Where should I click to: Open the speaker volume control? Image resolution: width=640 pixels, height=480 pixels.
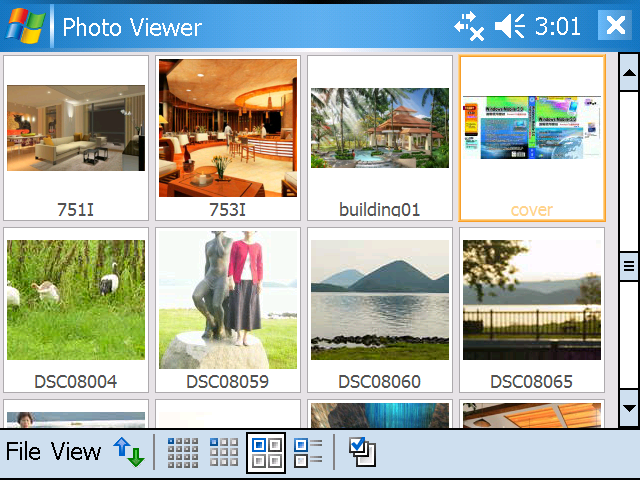[510, 27]
